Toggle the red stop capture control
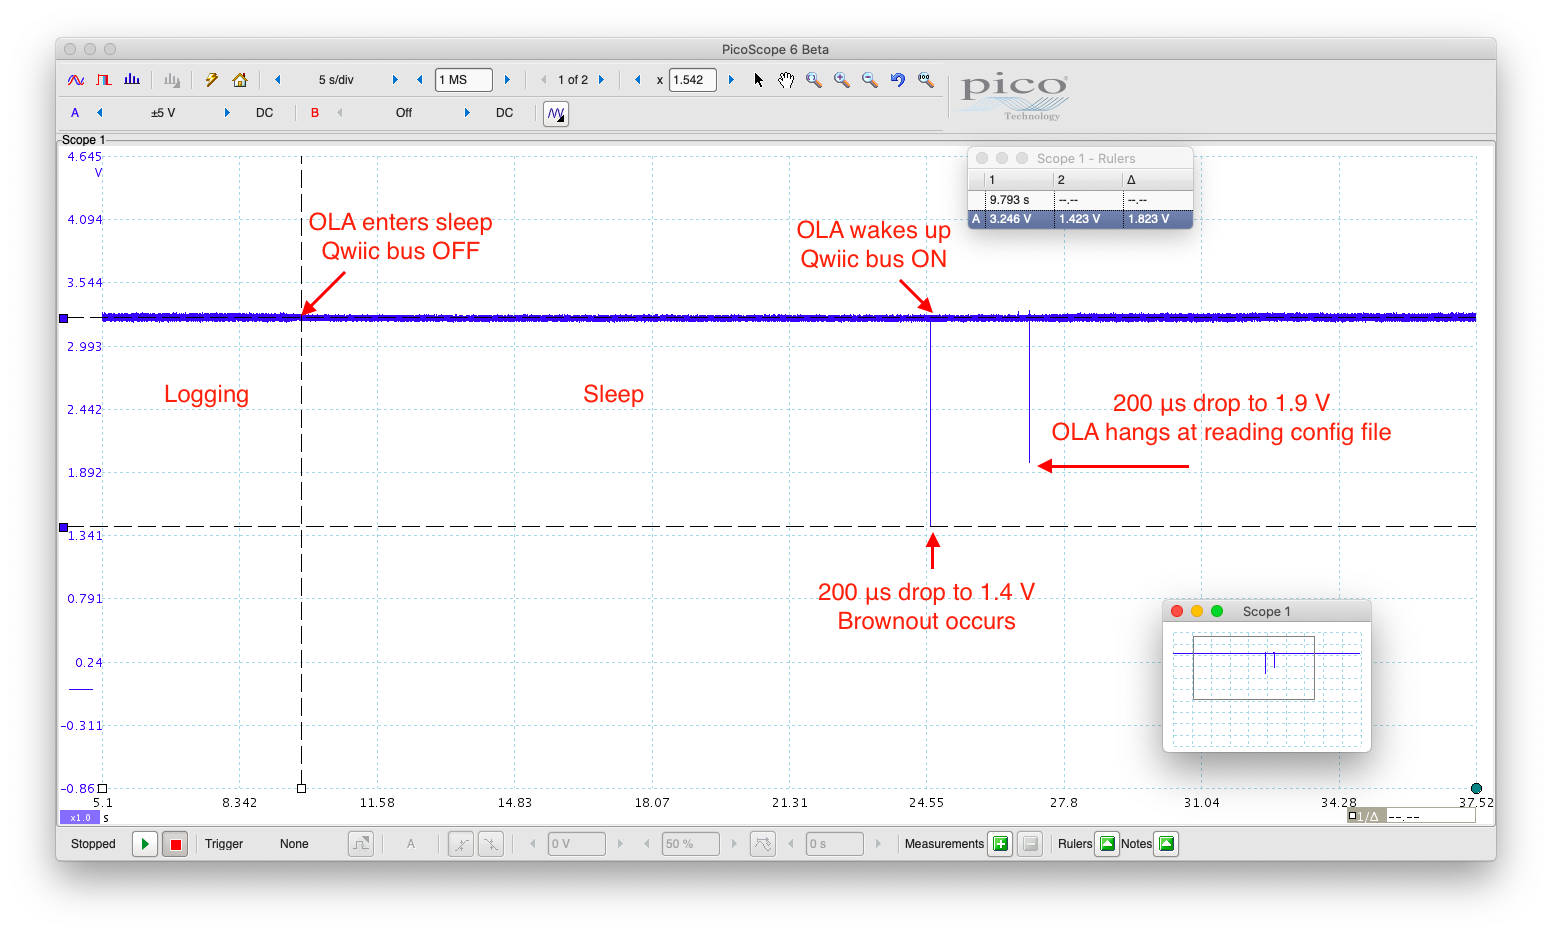 click(x=175, y=843)
